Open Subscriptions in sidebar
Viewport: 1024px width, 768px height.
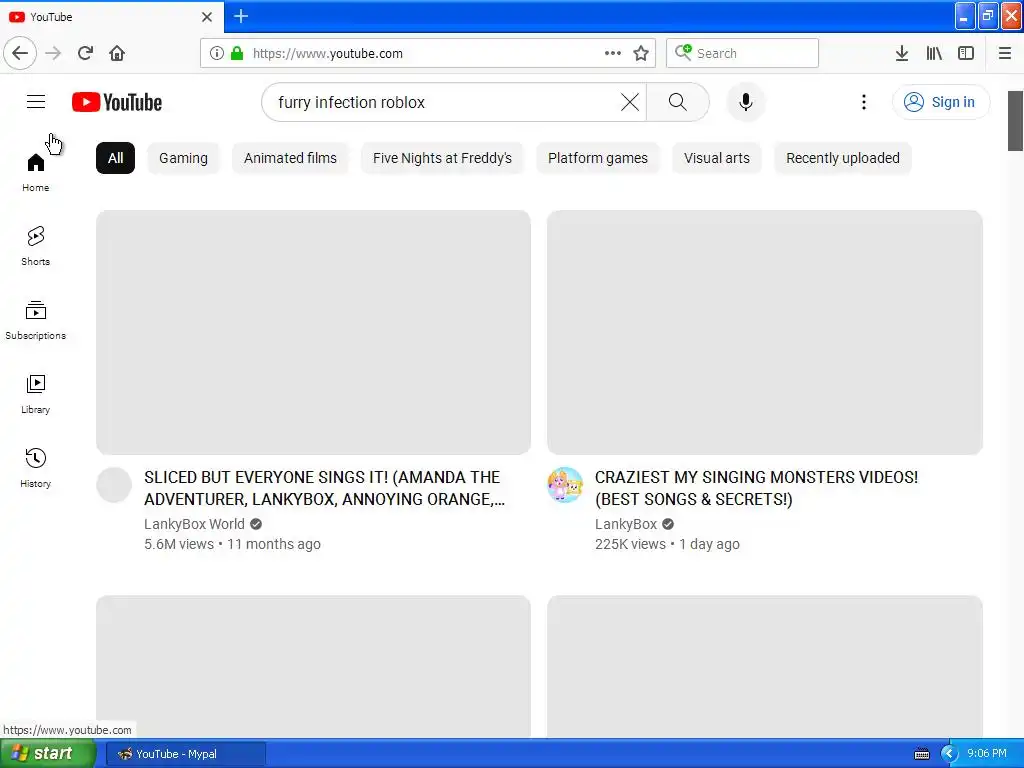point(35,320)
